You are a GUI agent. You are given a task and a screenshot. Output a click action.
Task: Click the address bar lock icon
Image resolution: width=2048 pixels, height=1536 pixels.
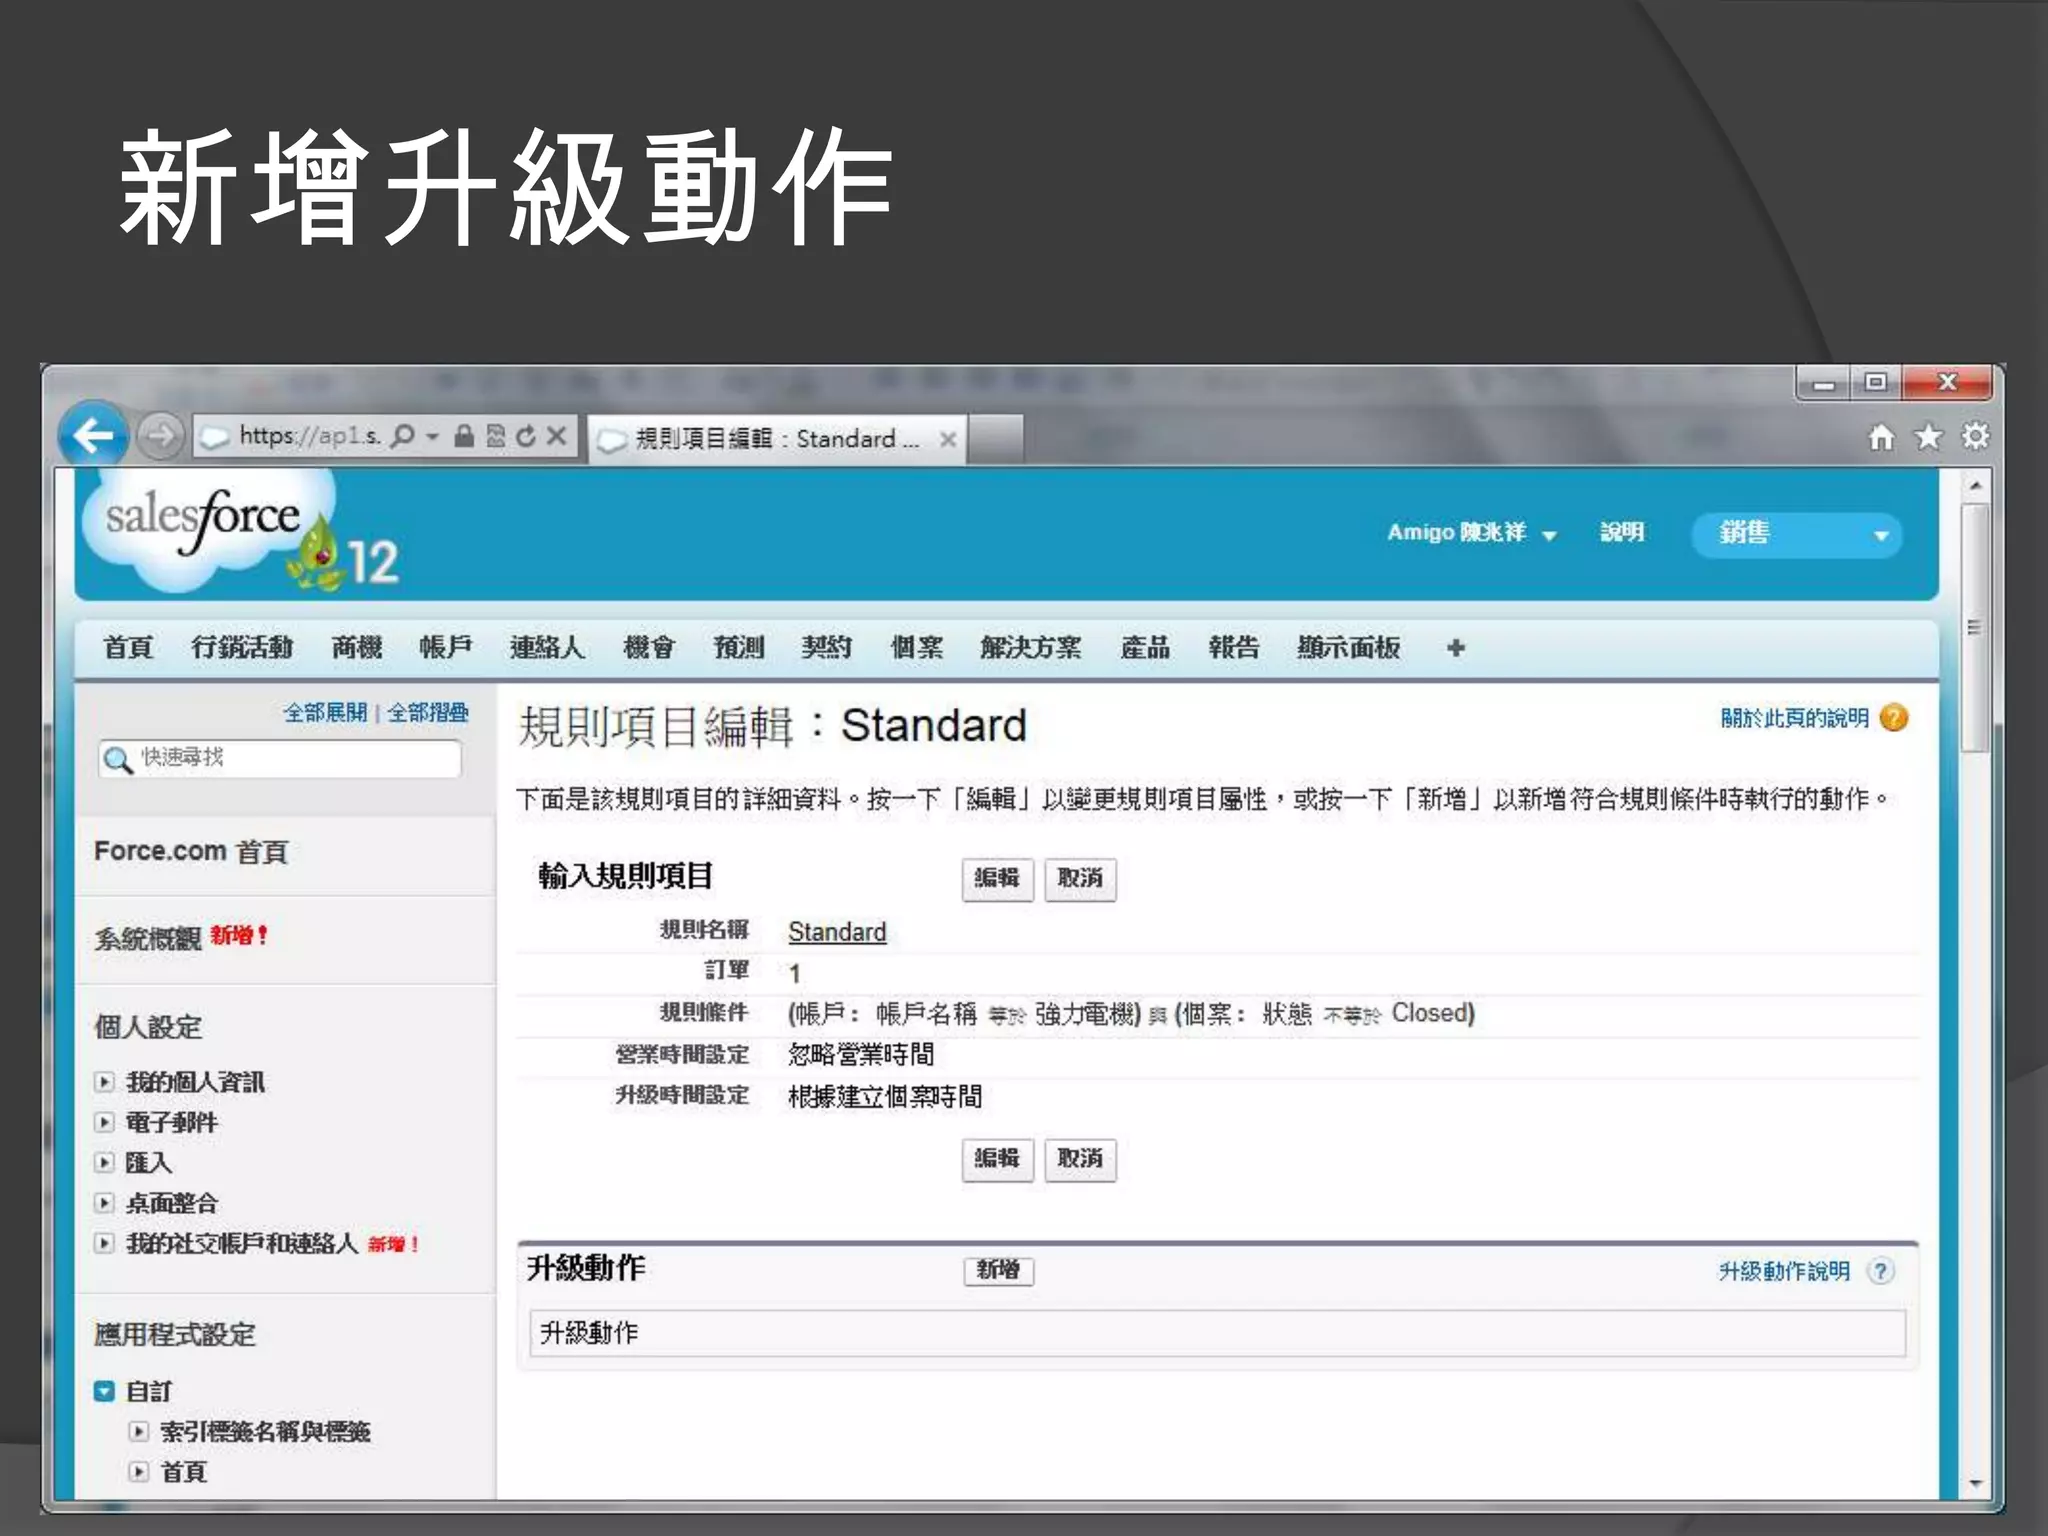pyautogui.click(x=464, y=436)
